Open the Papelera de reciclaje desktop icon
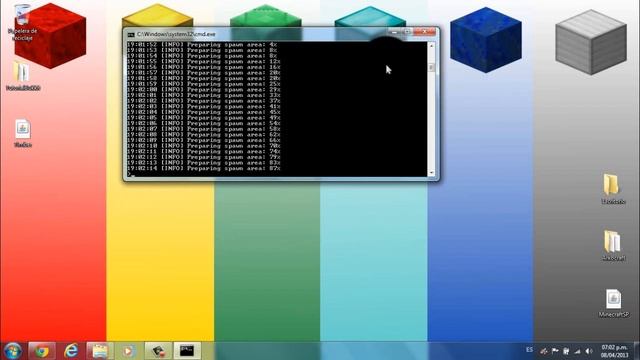 [22, 22]
